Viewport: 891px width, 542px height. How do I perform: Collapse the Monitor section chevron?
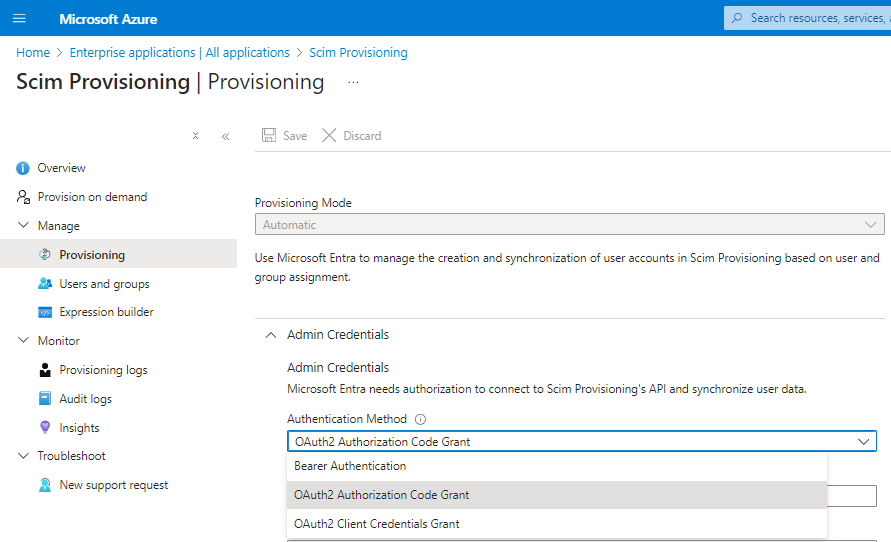[23, 340]
